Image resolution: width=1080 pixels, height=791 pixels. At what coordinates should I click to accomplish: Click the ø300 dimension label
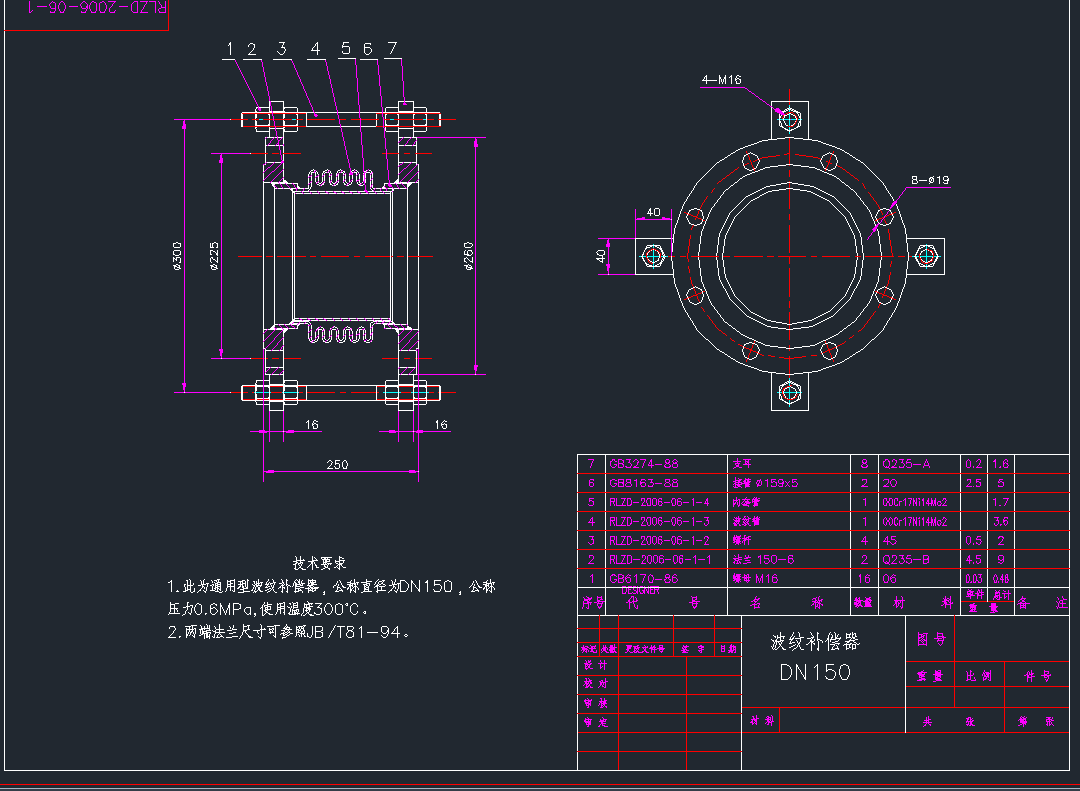(177, 257)
